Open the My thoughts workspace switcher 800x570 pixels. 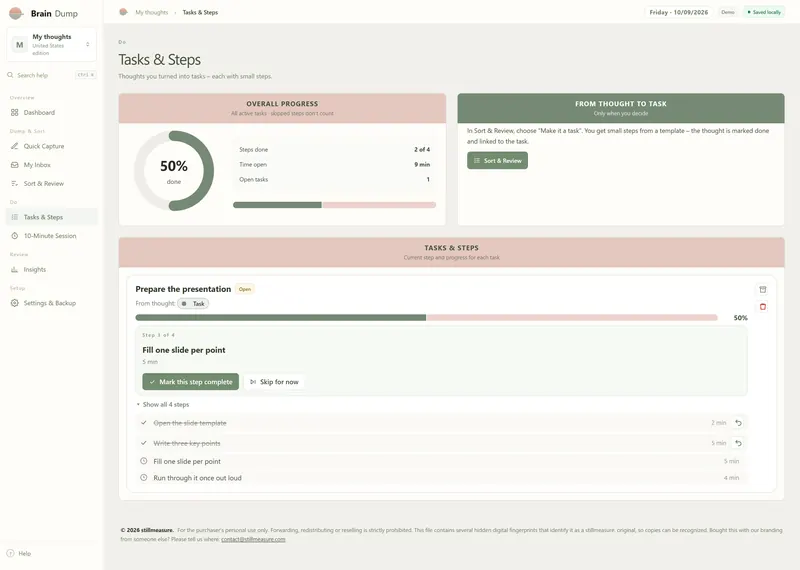click(x=52, y=44)
